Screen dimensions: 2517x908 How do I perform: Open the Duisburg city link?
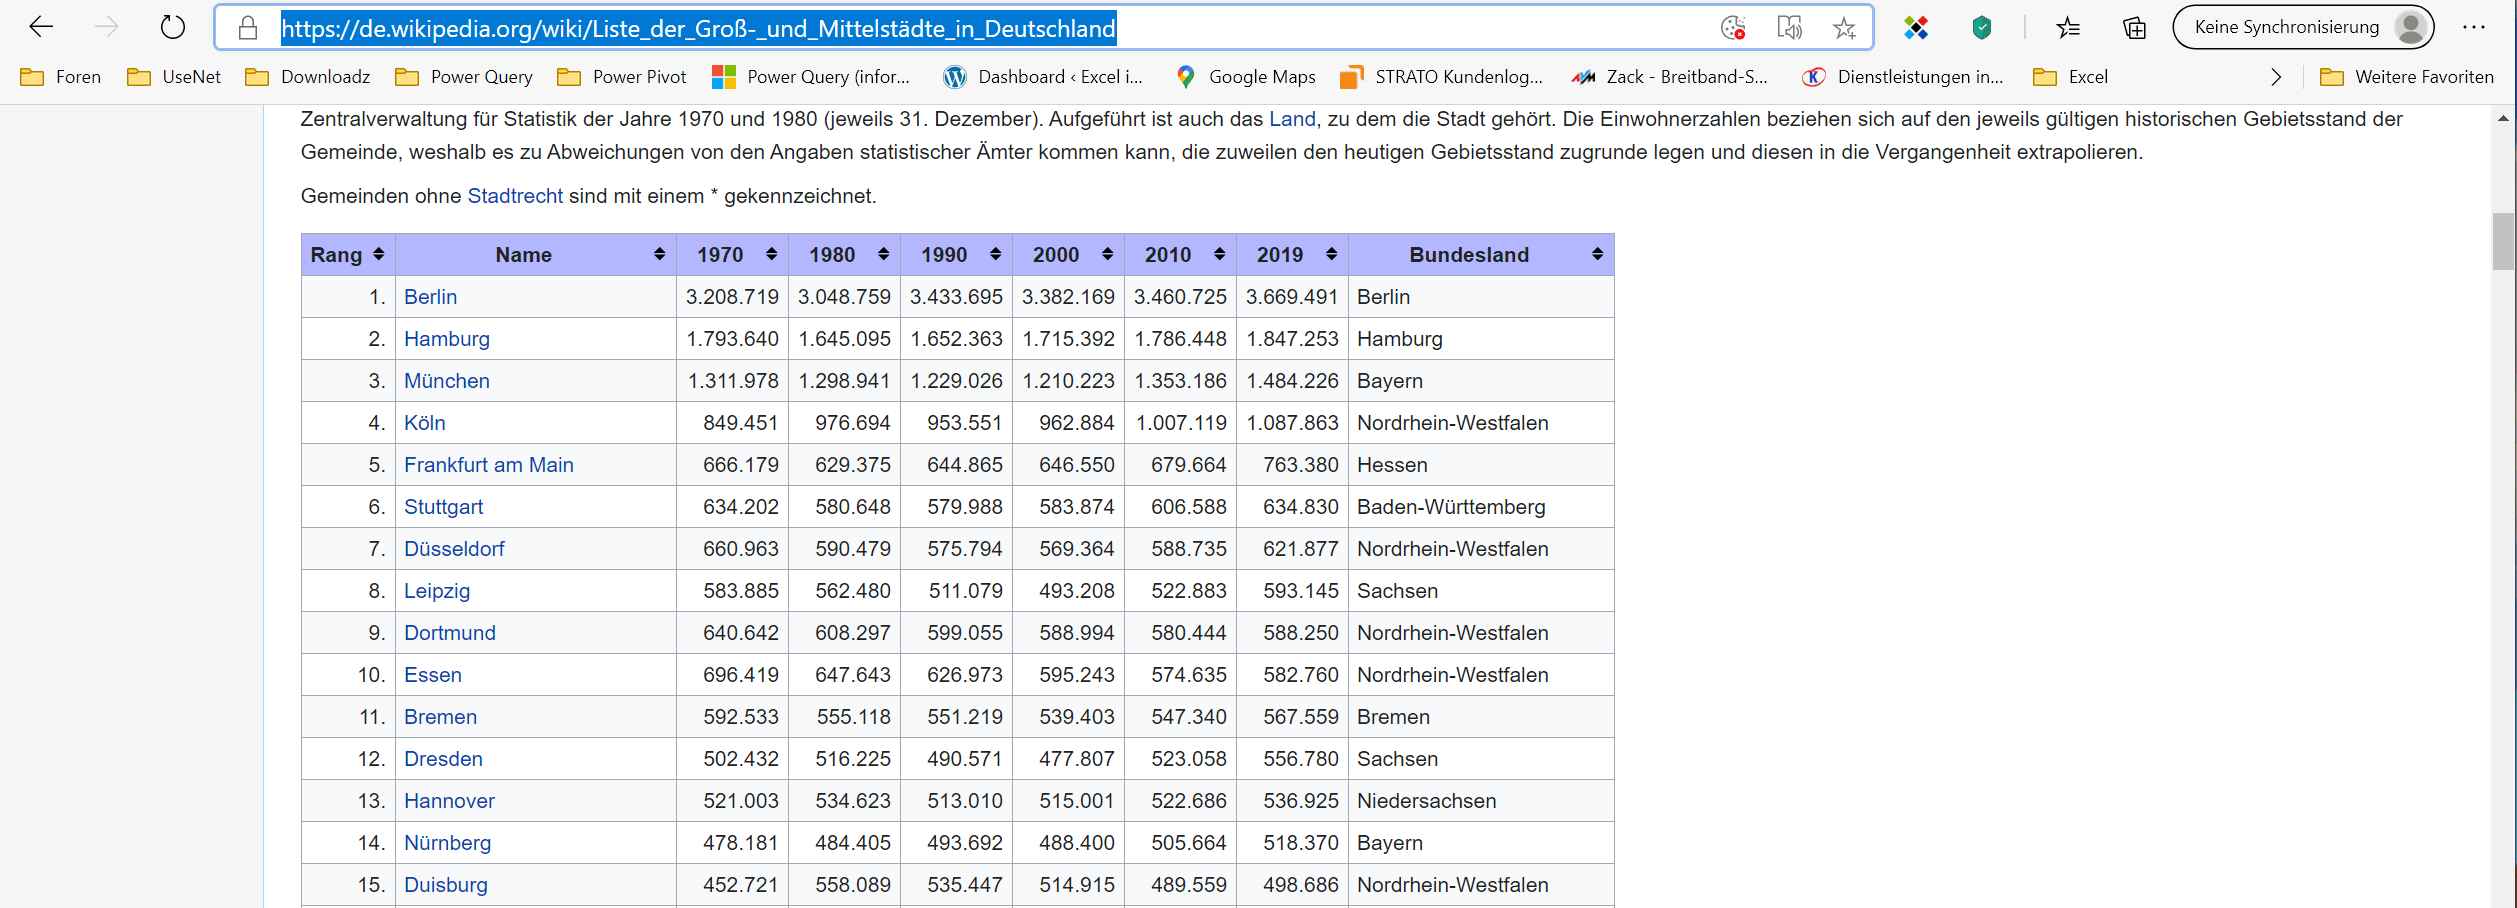446,885
